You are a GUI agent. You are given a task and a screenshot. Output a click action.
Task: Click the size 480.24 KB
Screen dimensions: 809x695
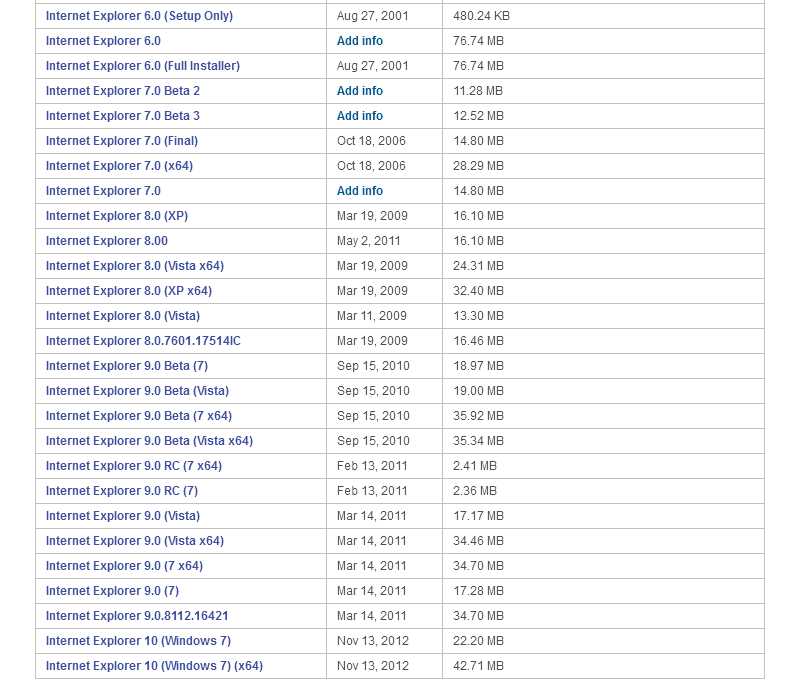pyautogui.click(x=481, y=16)
